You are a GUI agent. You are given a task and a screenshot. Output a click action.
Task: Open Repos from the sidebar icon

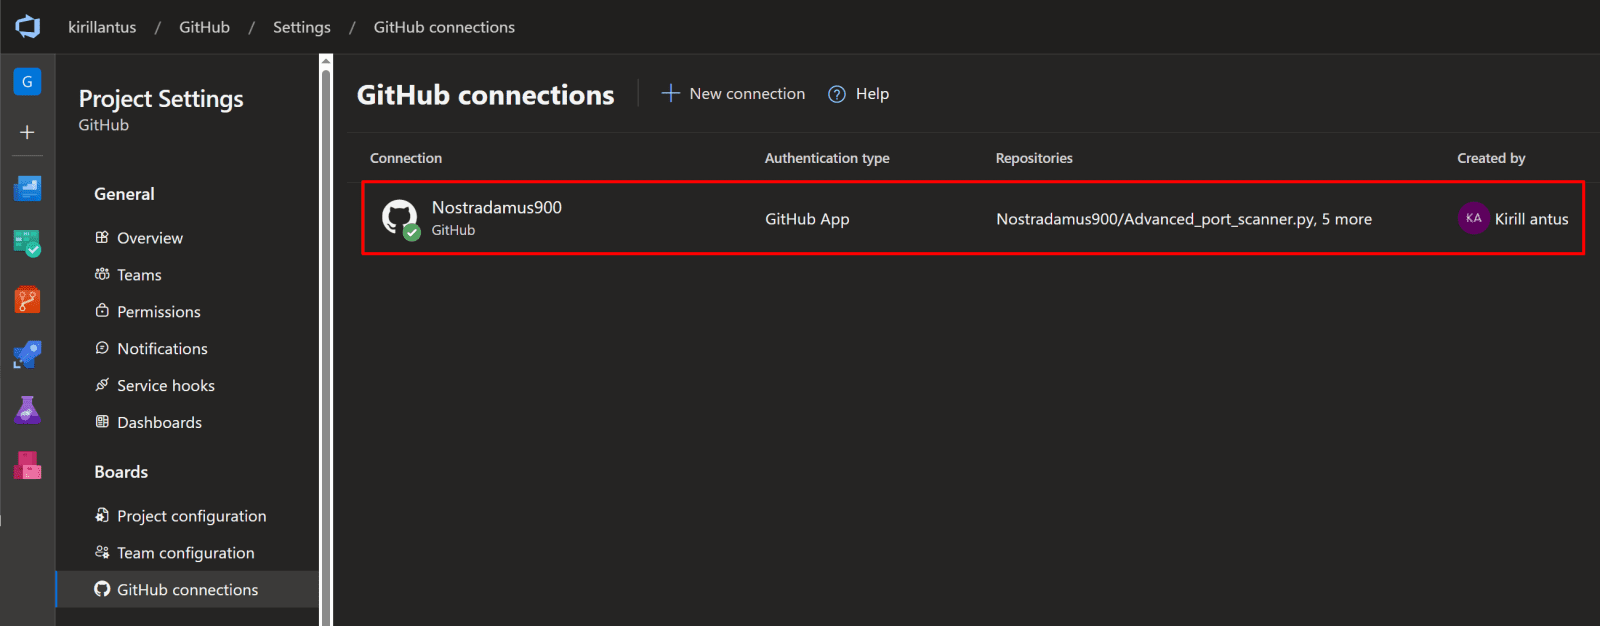click(27, 300)
